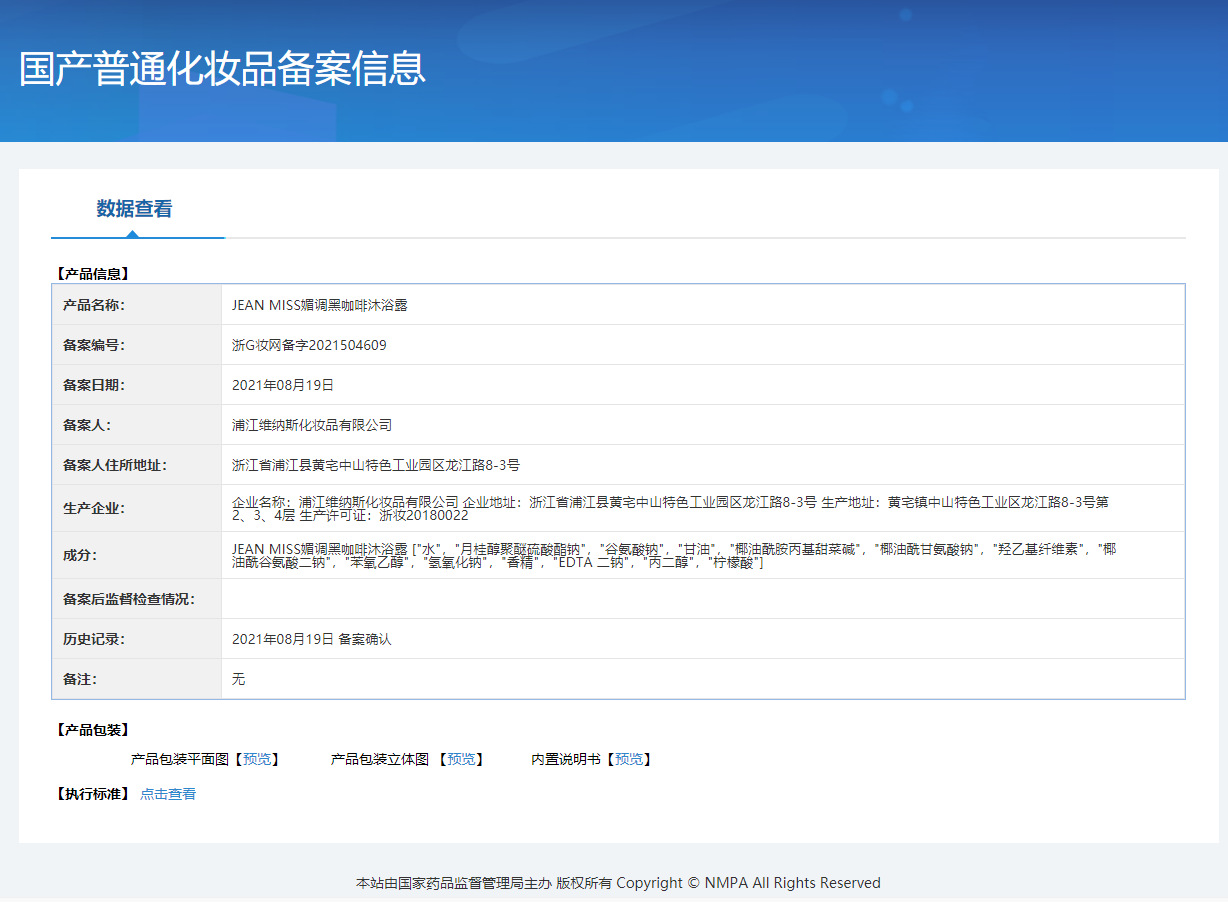Image resolution: width=1228 pixels, height=902 pixels.
Task: Click the 生产企业 row label
Action: tap(94, 508)
